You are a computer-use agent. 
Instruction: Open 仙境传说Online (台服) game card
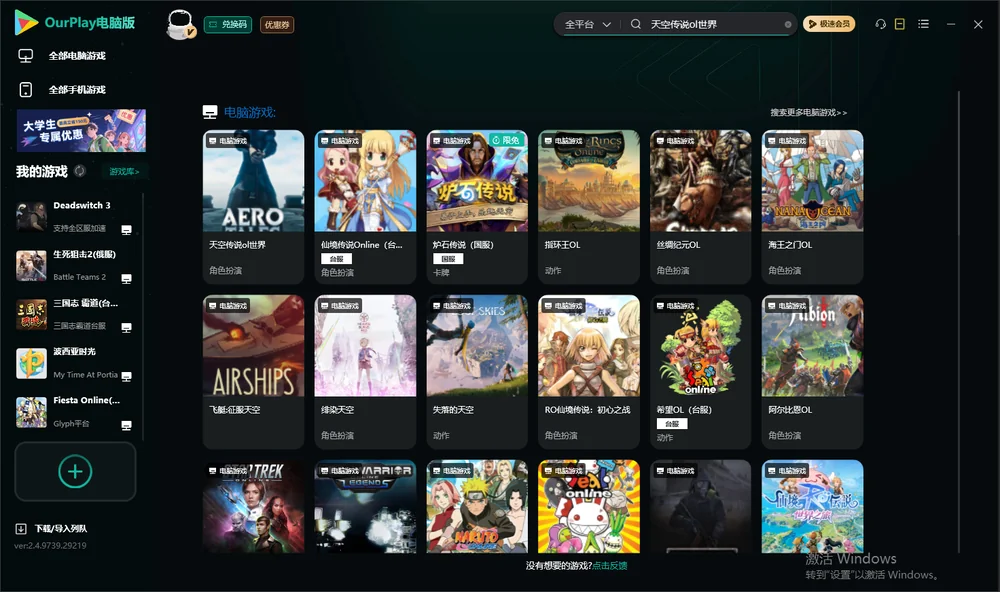365,207
